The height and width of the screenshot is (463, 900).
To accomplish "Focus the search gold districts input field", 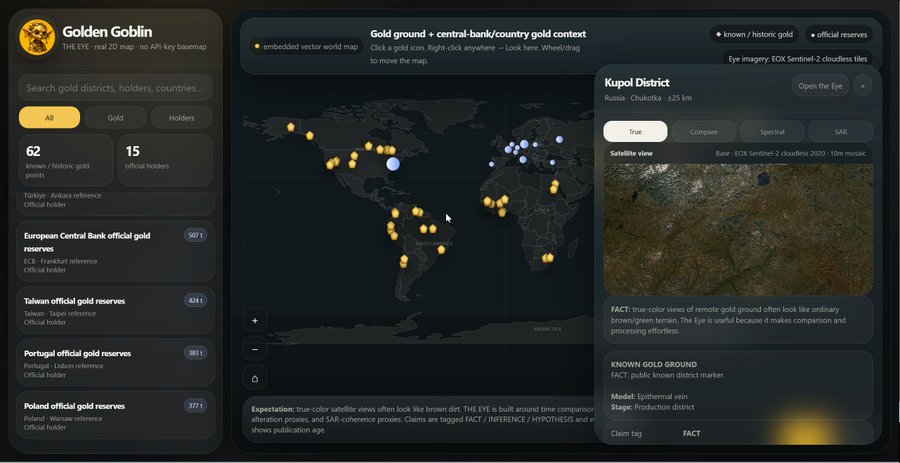I will (115, 88).
